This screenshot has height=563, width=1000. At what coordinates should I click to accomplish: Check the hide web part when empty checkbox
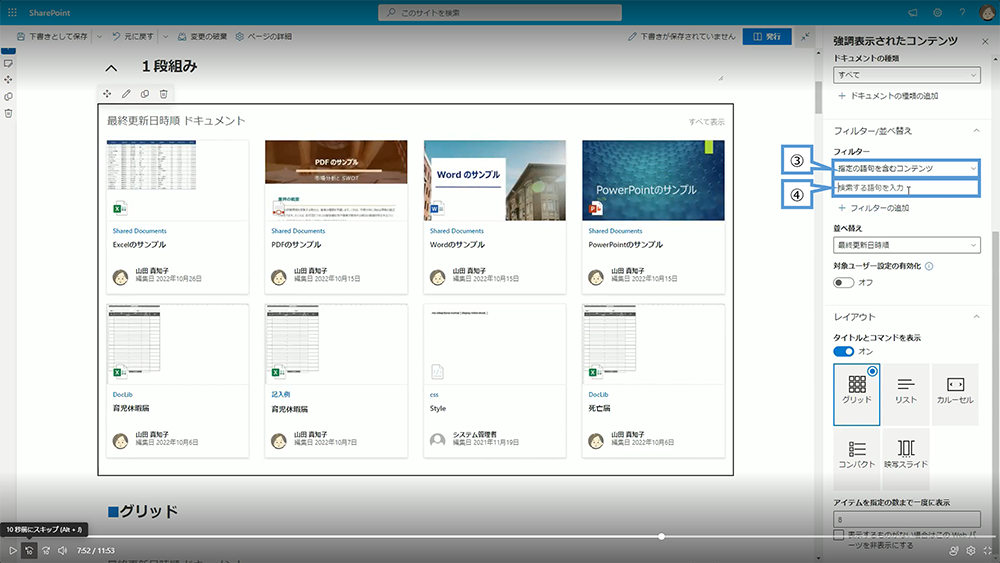(x=839, y=534)
